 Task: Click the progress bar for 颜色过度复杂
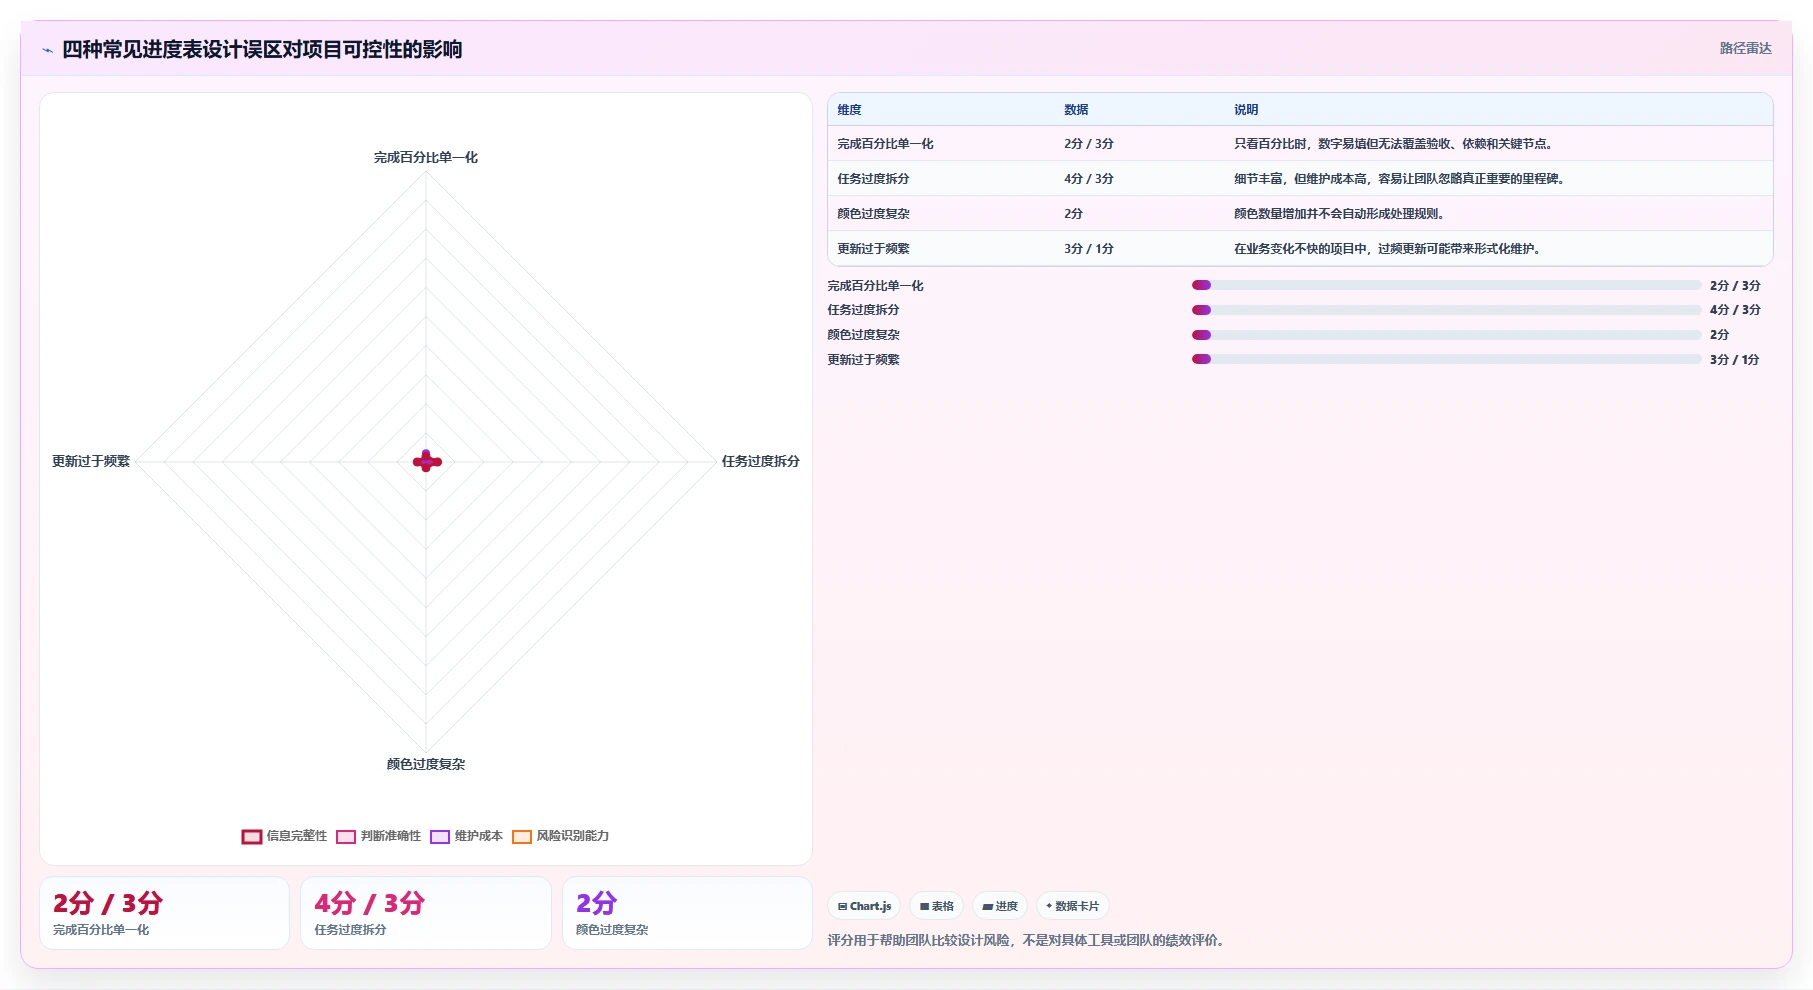point(1446,335)
